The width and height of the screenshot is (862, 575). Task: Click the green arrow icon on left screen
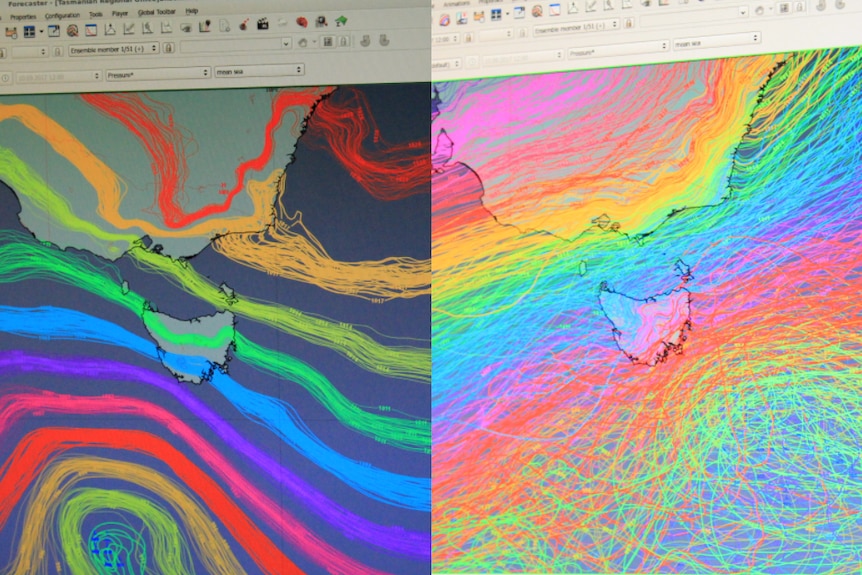click(x=341, y=21)
